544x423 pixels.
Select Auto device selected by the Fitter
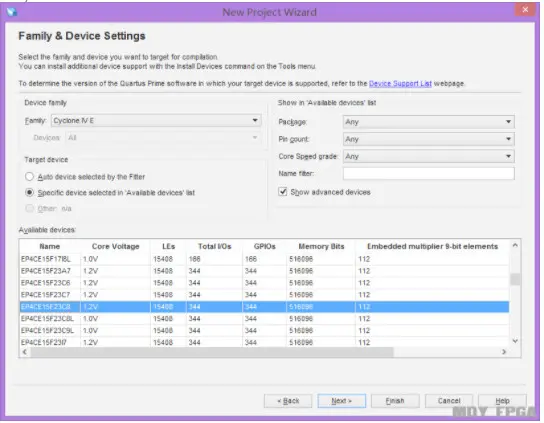coord(29,177)
